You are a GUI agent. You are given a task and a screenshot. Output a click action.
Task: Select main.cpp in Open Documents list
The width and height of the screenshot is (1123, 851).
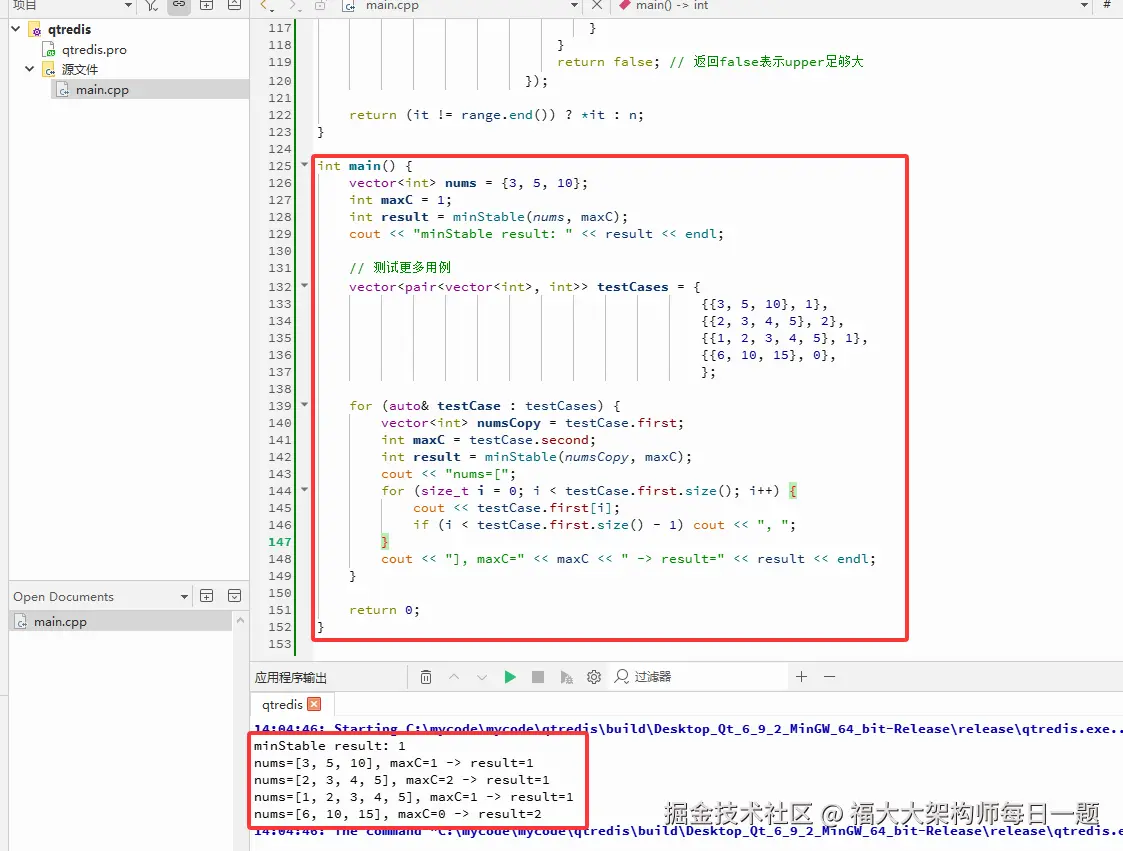coord(120,622)
